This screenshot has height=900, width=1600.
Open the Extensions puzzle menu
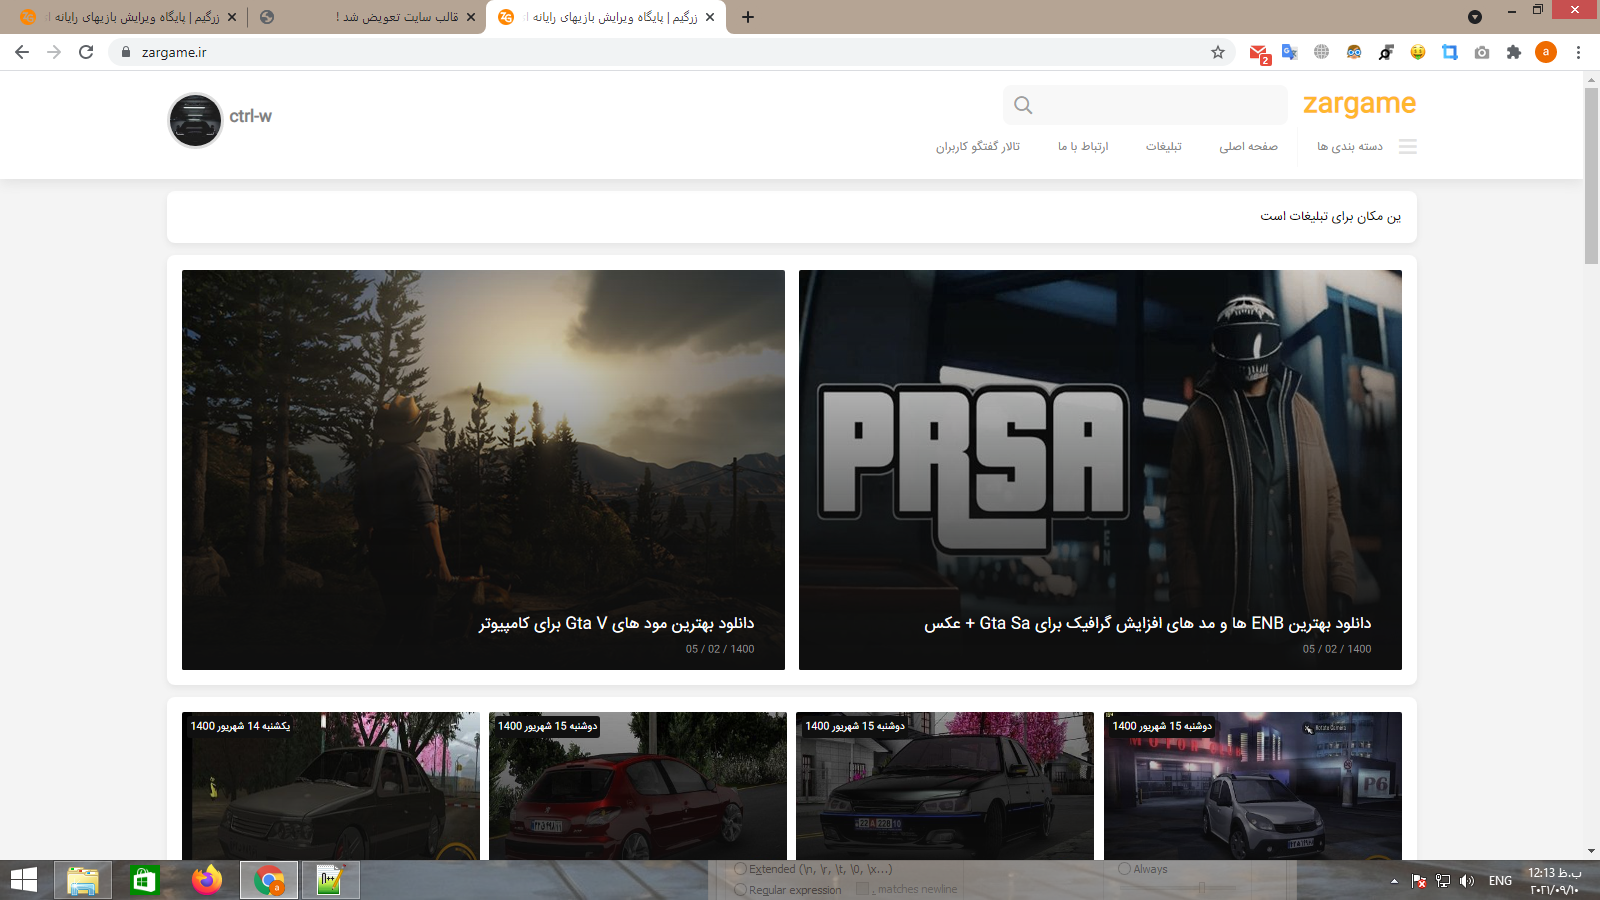coord(1514,52)
